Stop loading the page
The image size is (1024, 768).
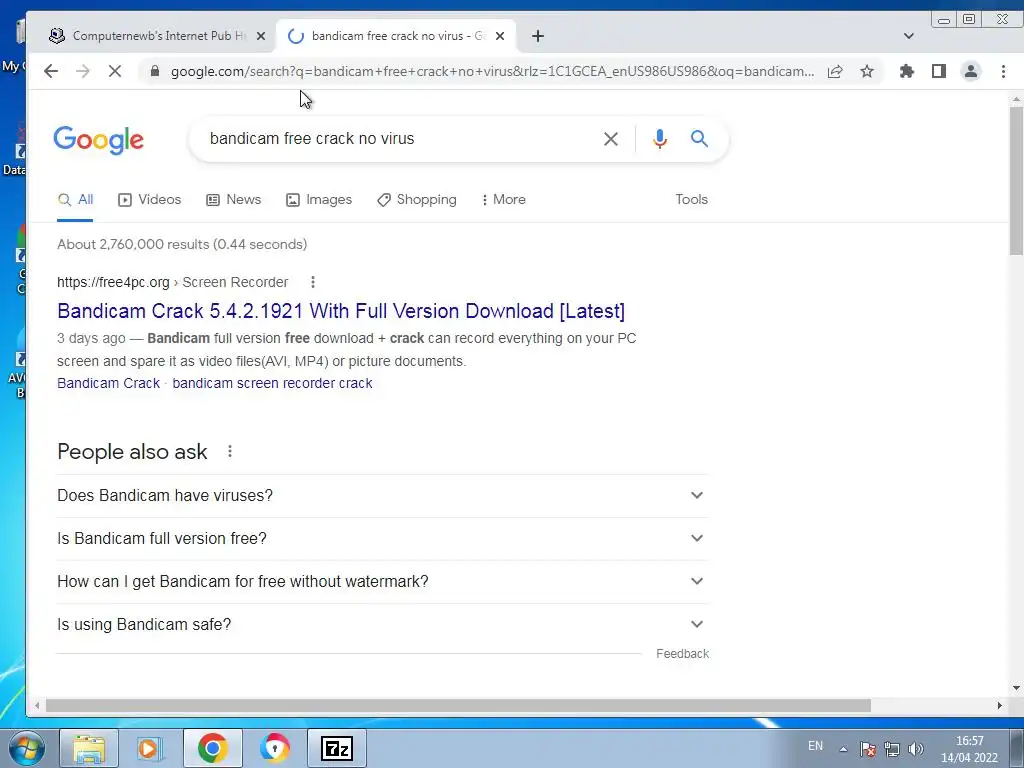(x=115, y=71)
